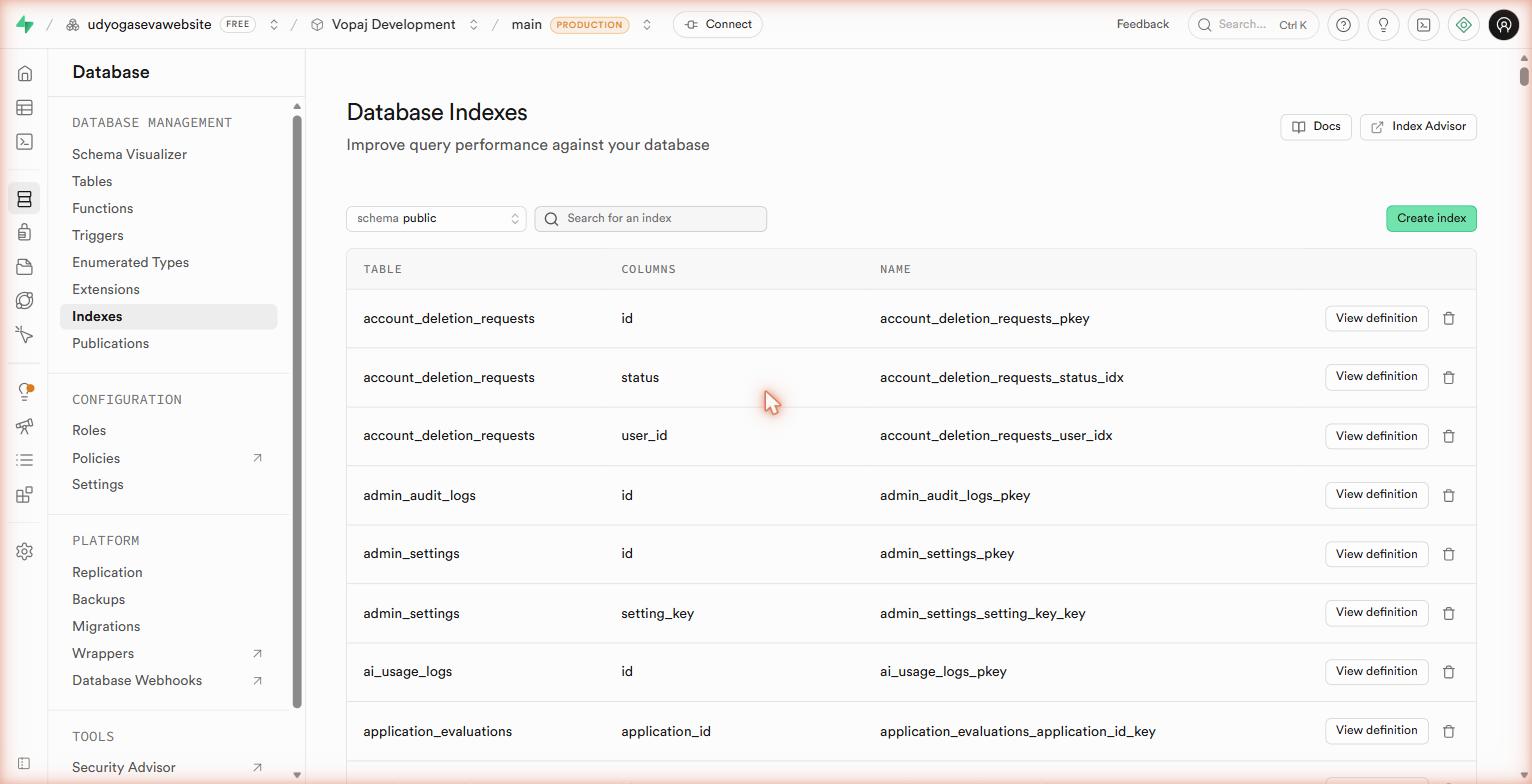Delete account_deletion_requests_pkey index via trash icon
Image resolution: width=1532 pixels, height=784 pixels.
1448,318
